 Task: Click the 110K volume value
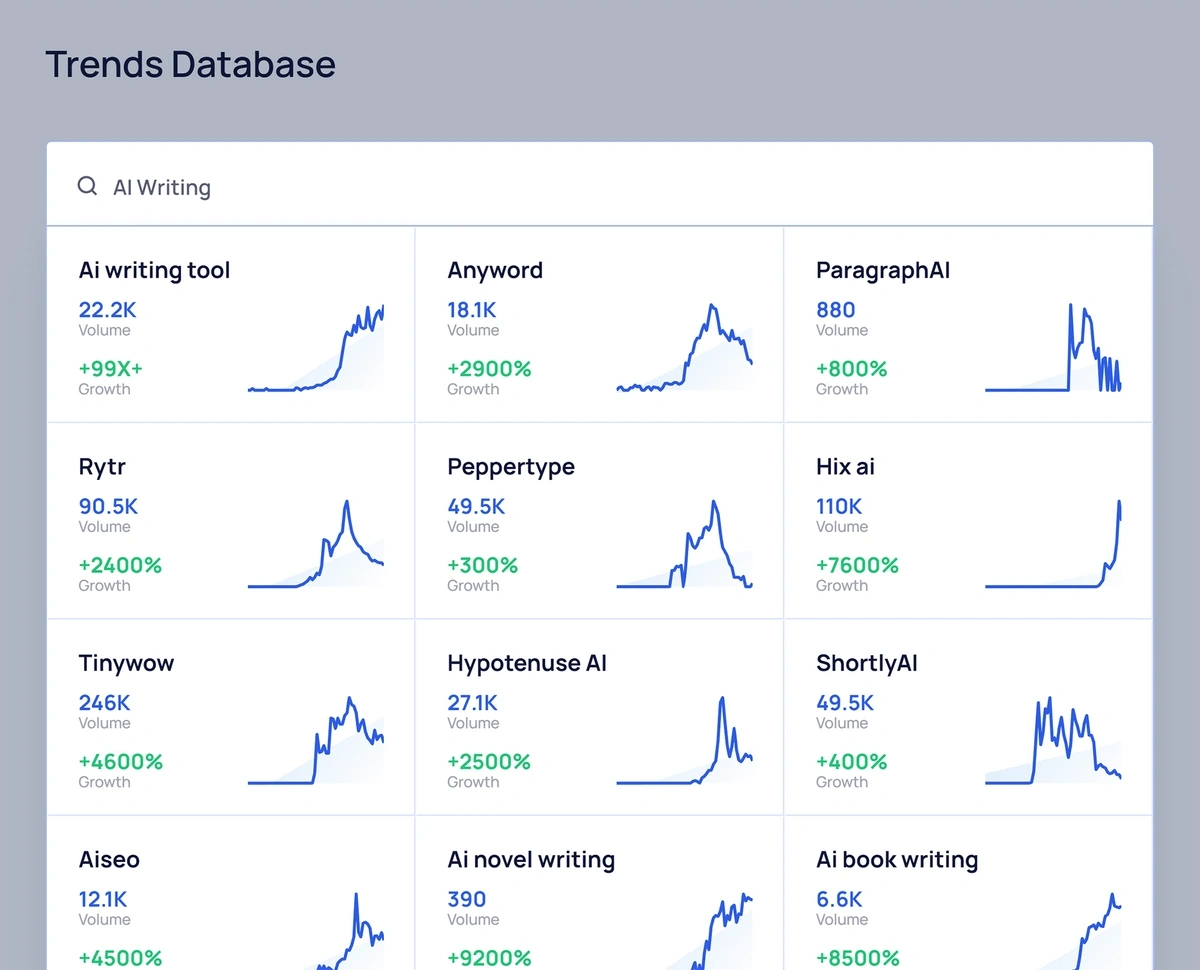click(839, 506)
